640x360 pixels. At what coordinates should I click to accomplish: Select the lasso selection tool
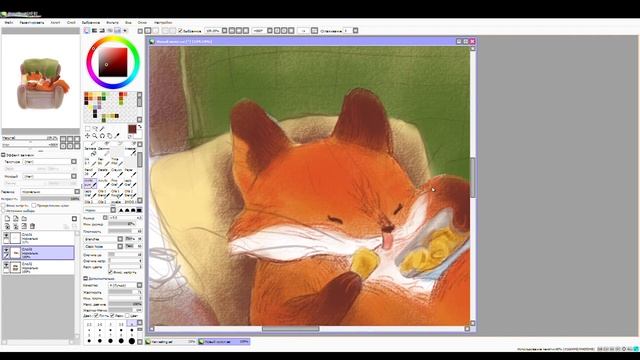pyautogui.click(x=95, y=129)
